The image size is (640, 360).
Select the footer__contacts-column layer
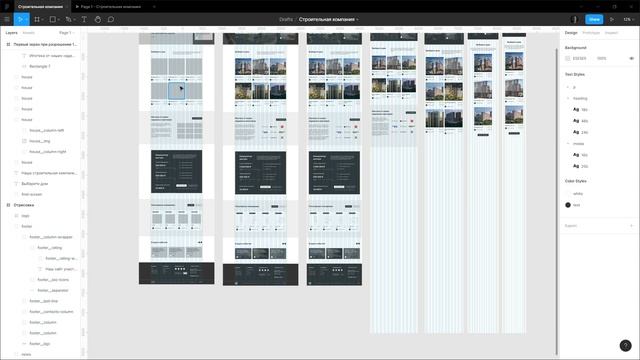[51, 311]
